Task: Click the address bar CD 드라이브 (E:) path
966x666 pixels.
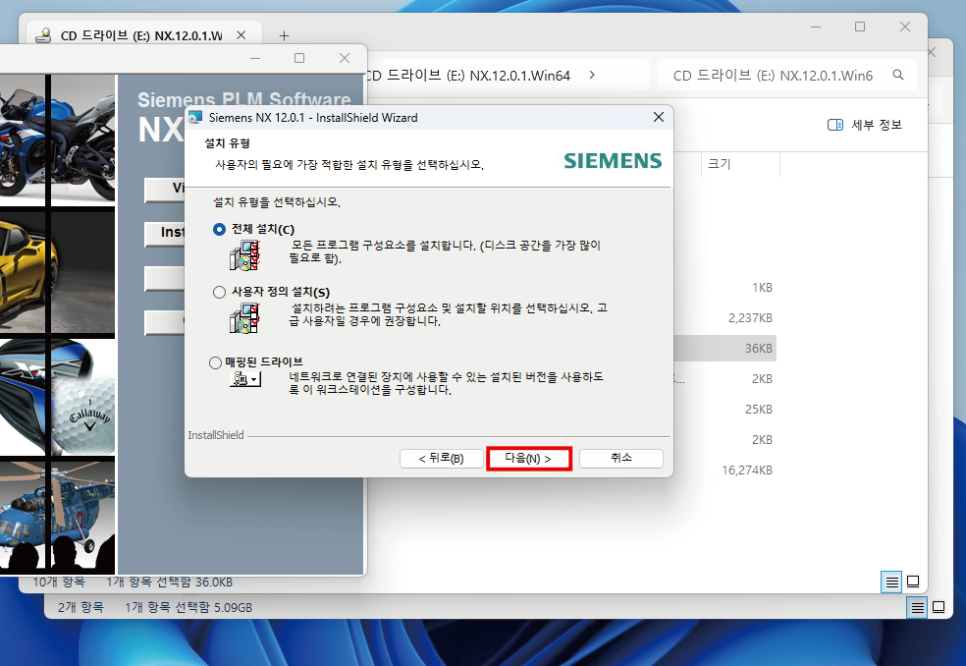Action: 469,75
